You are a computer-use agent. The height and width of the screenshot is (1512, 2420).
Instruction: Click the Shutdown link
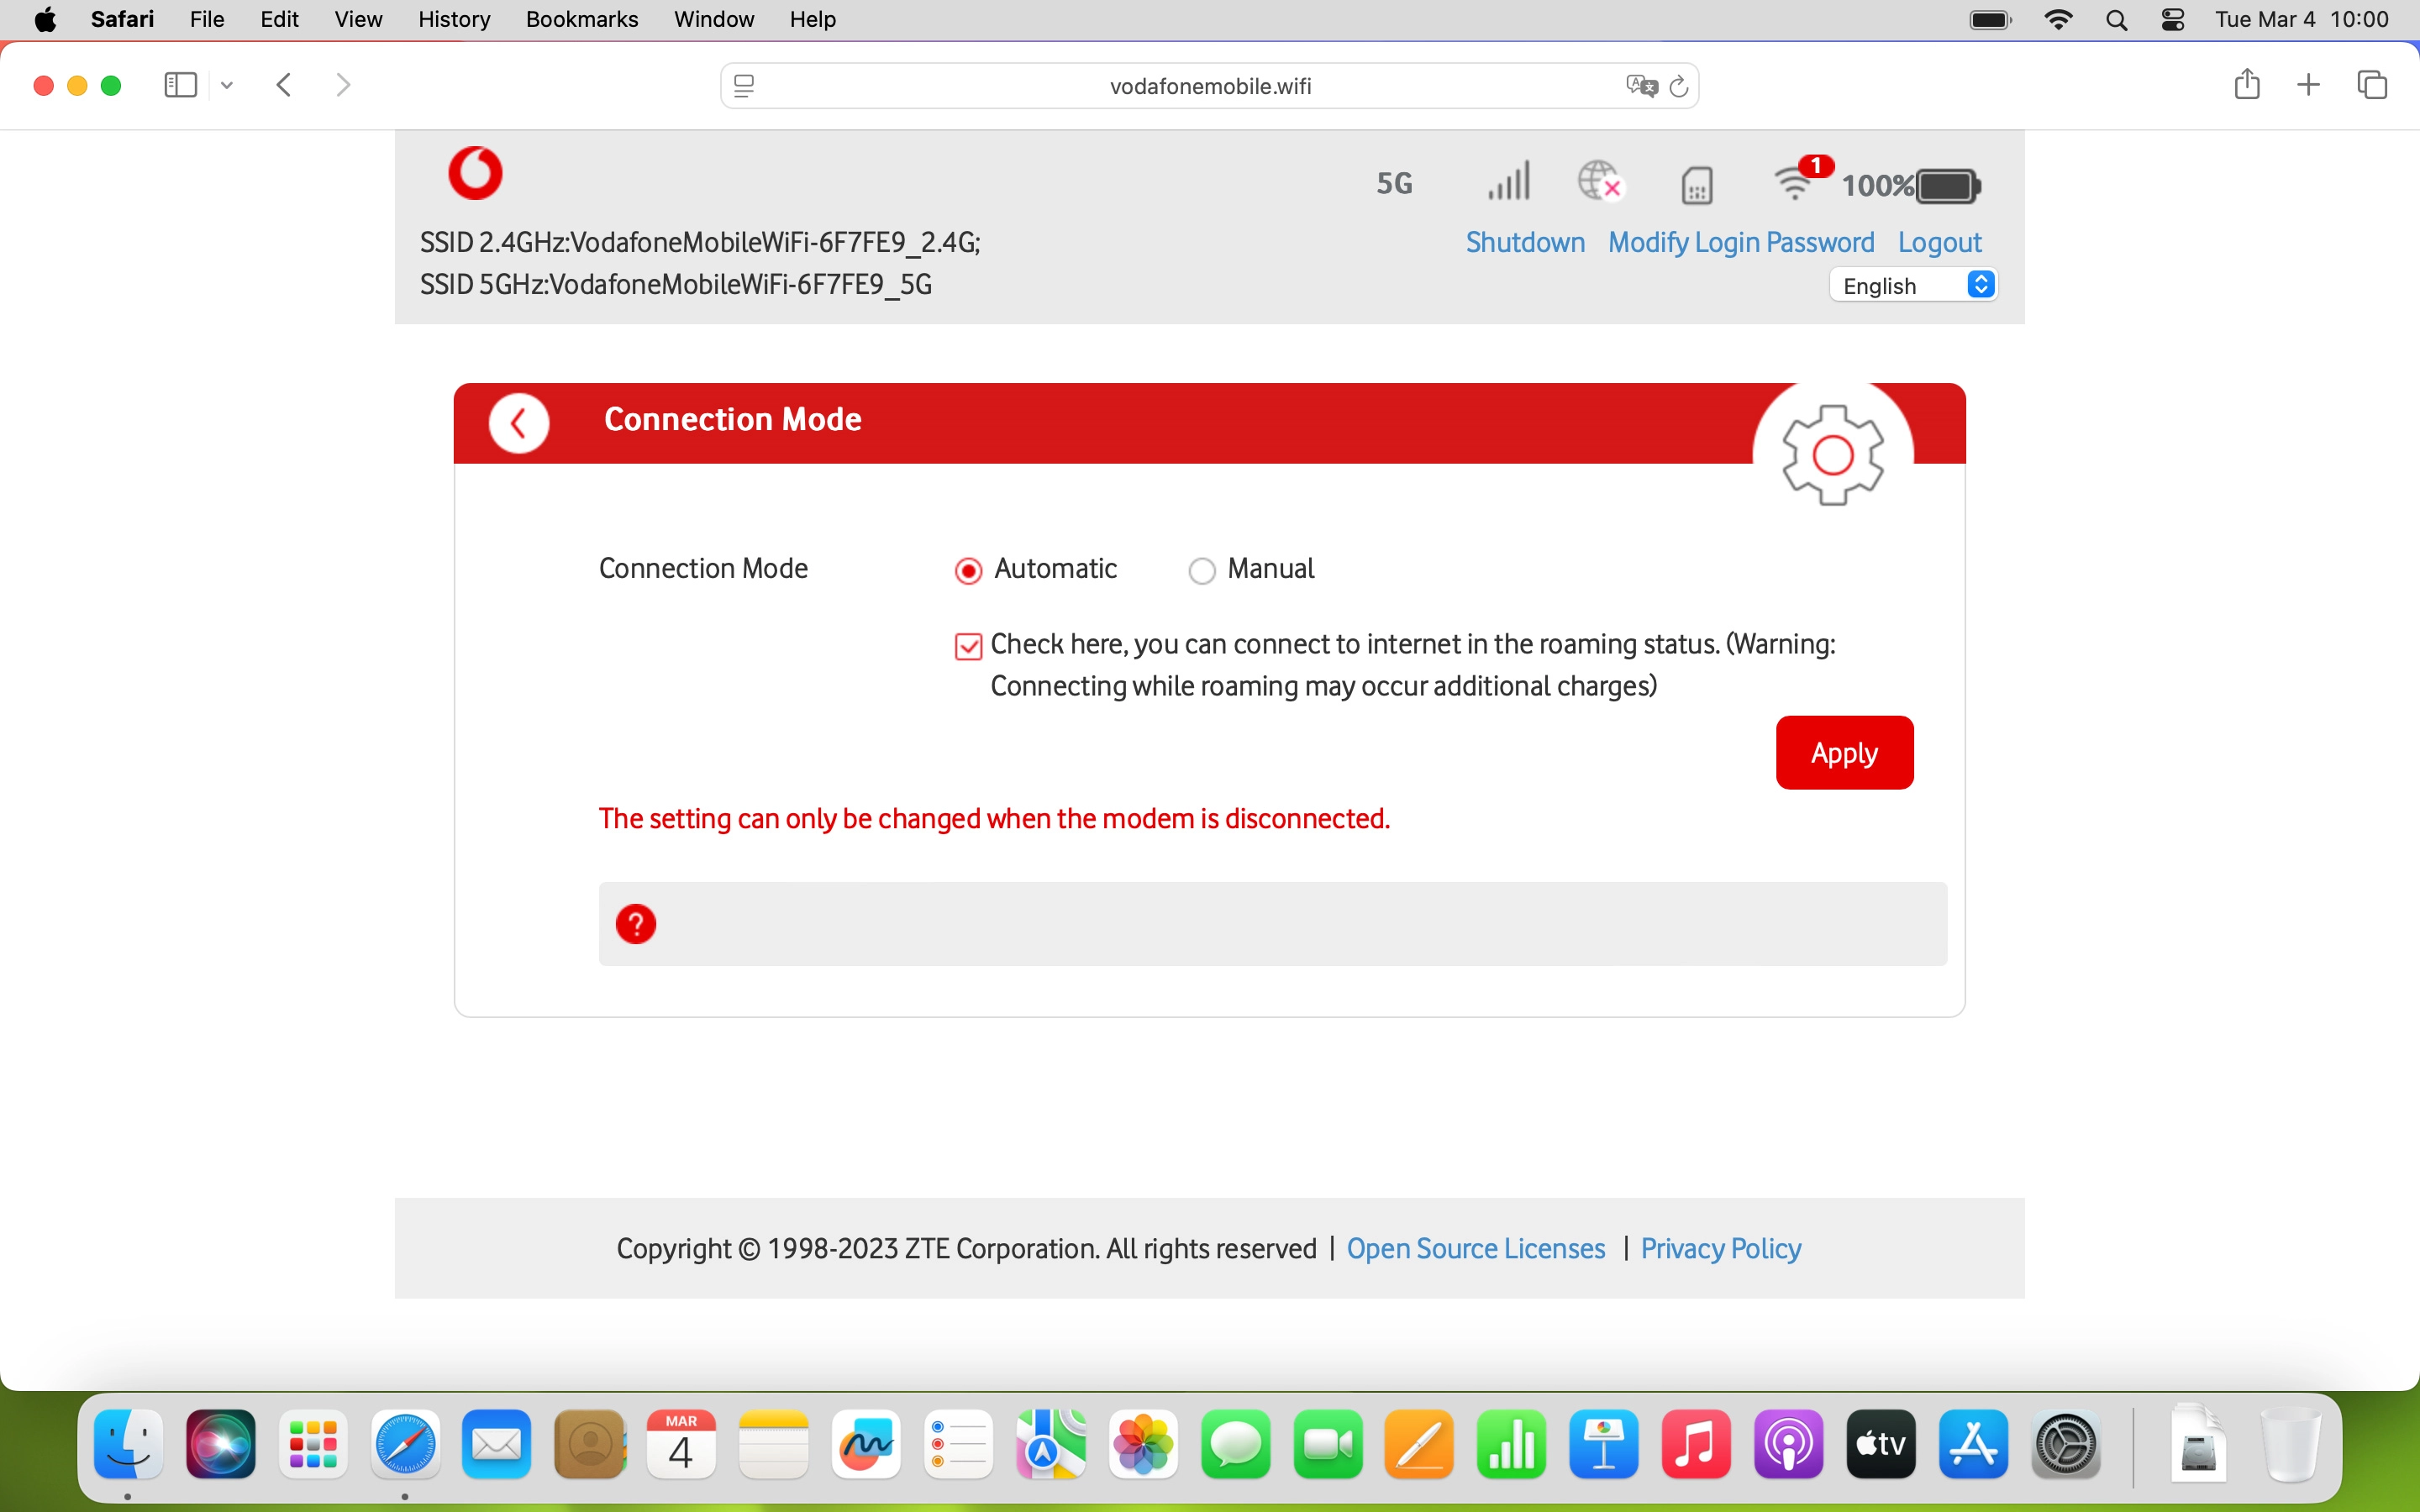click(x=1524, y=243)
